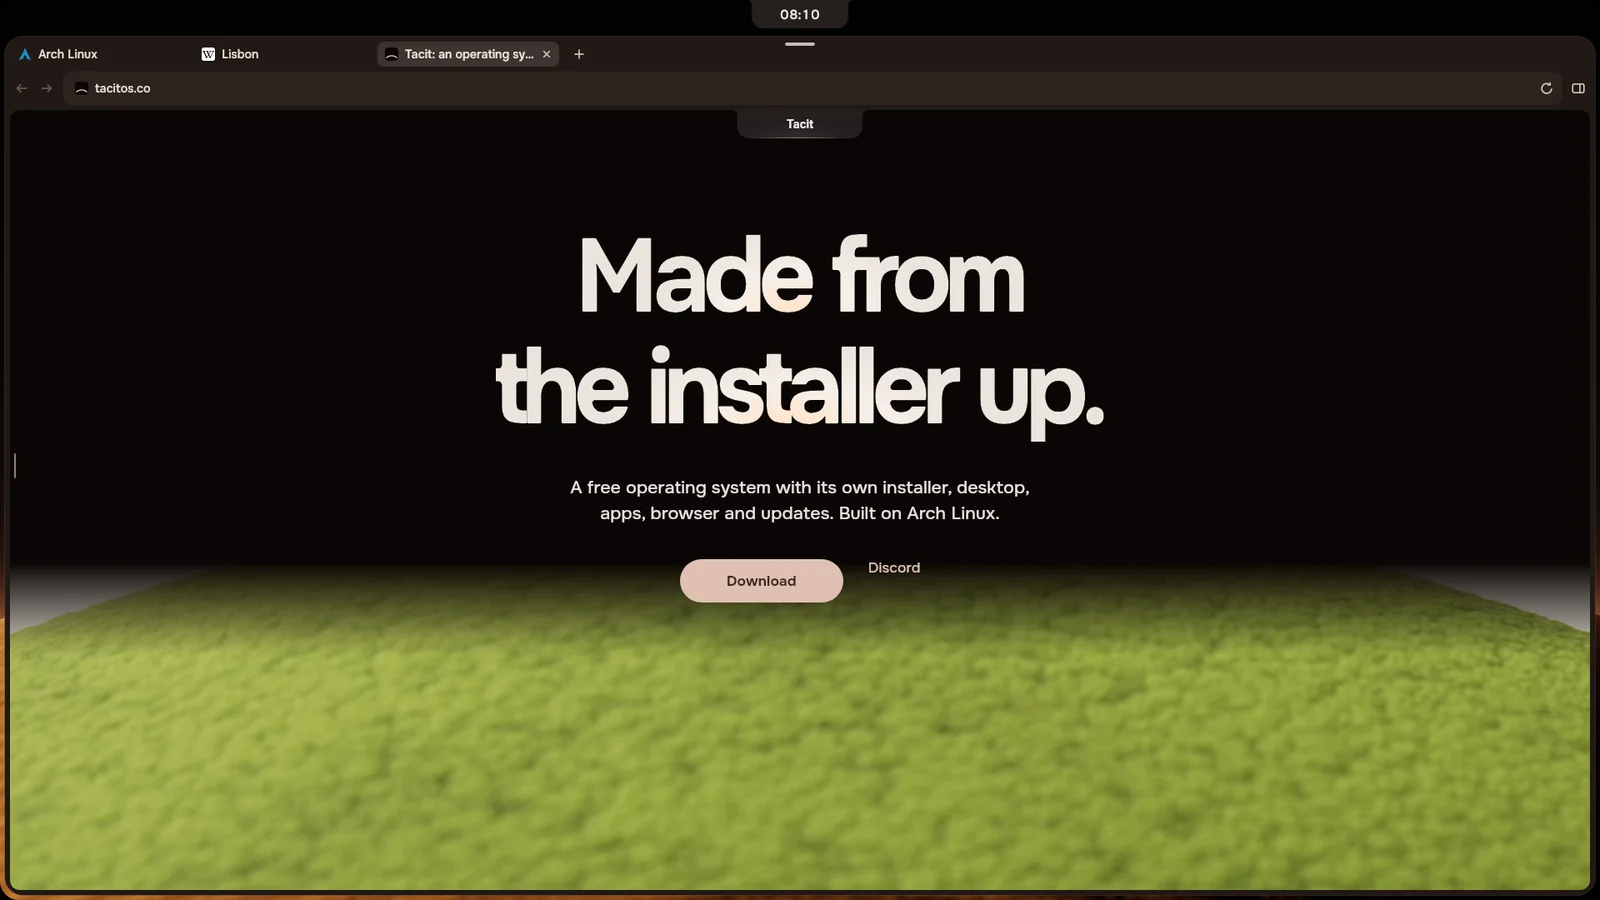Switch to the Lisbon tab
The height and width of the screenshot is (900, 1600).
pos(285,54)
